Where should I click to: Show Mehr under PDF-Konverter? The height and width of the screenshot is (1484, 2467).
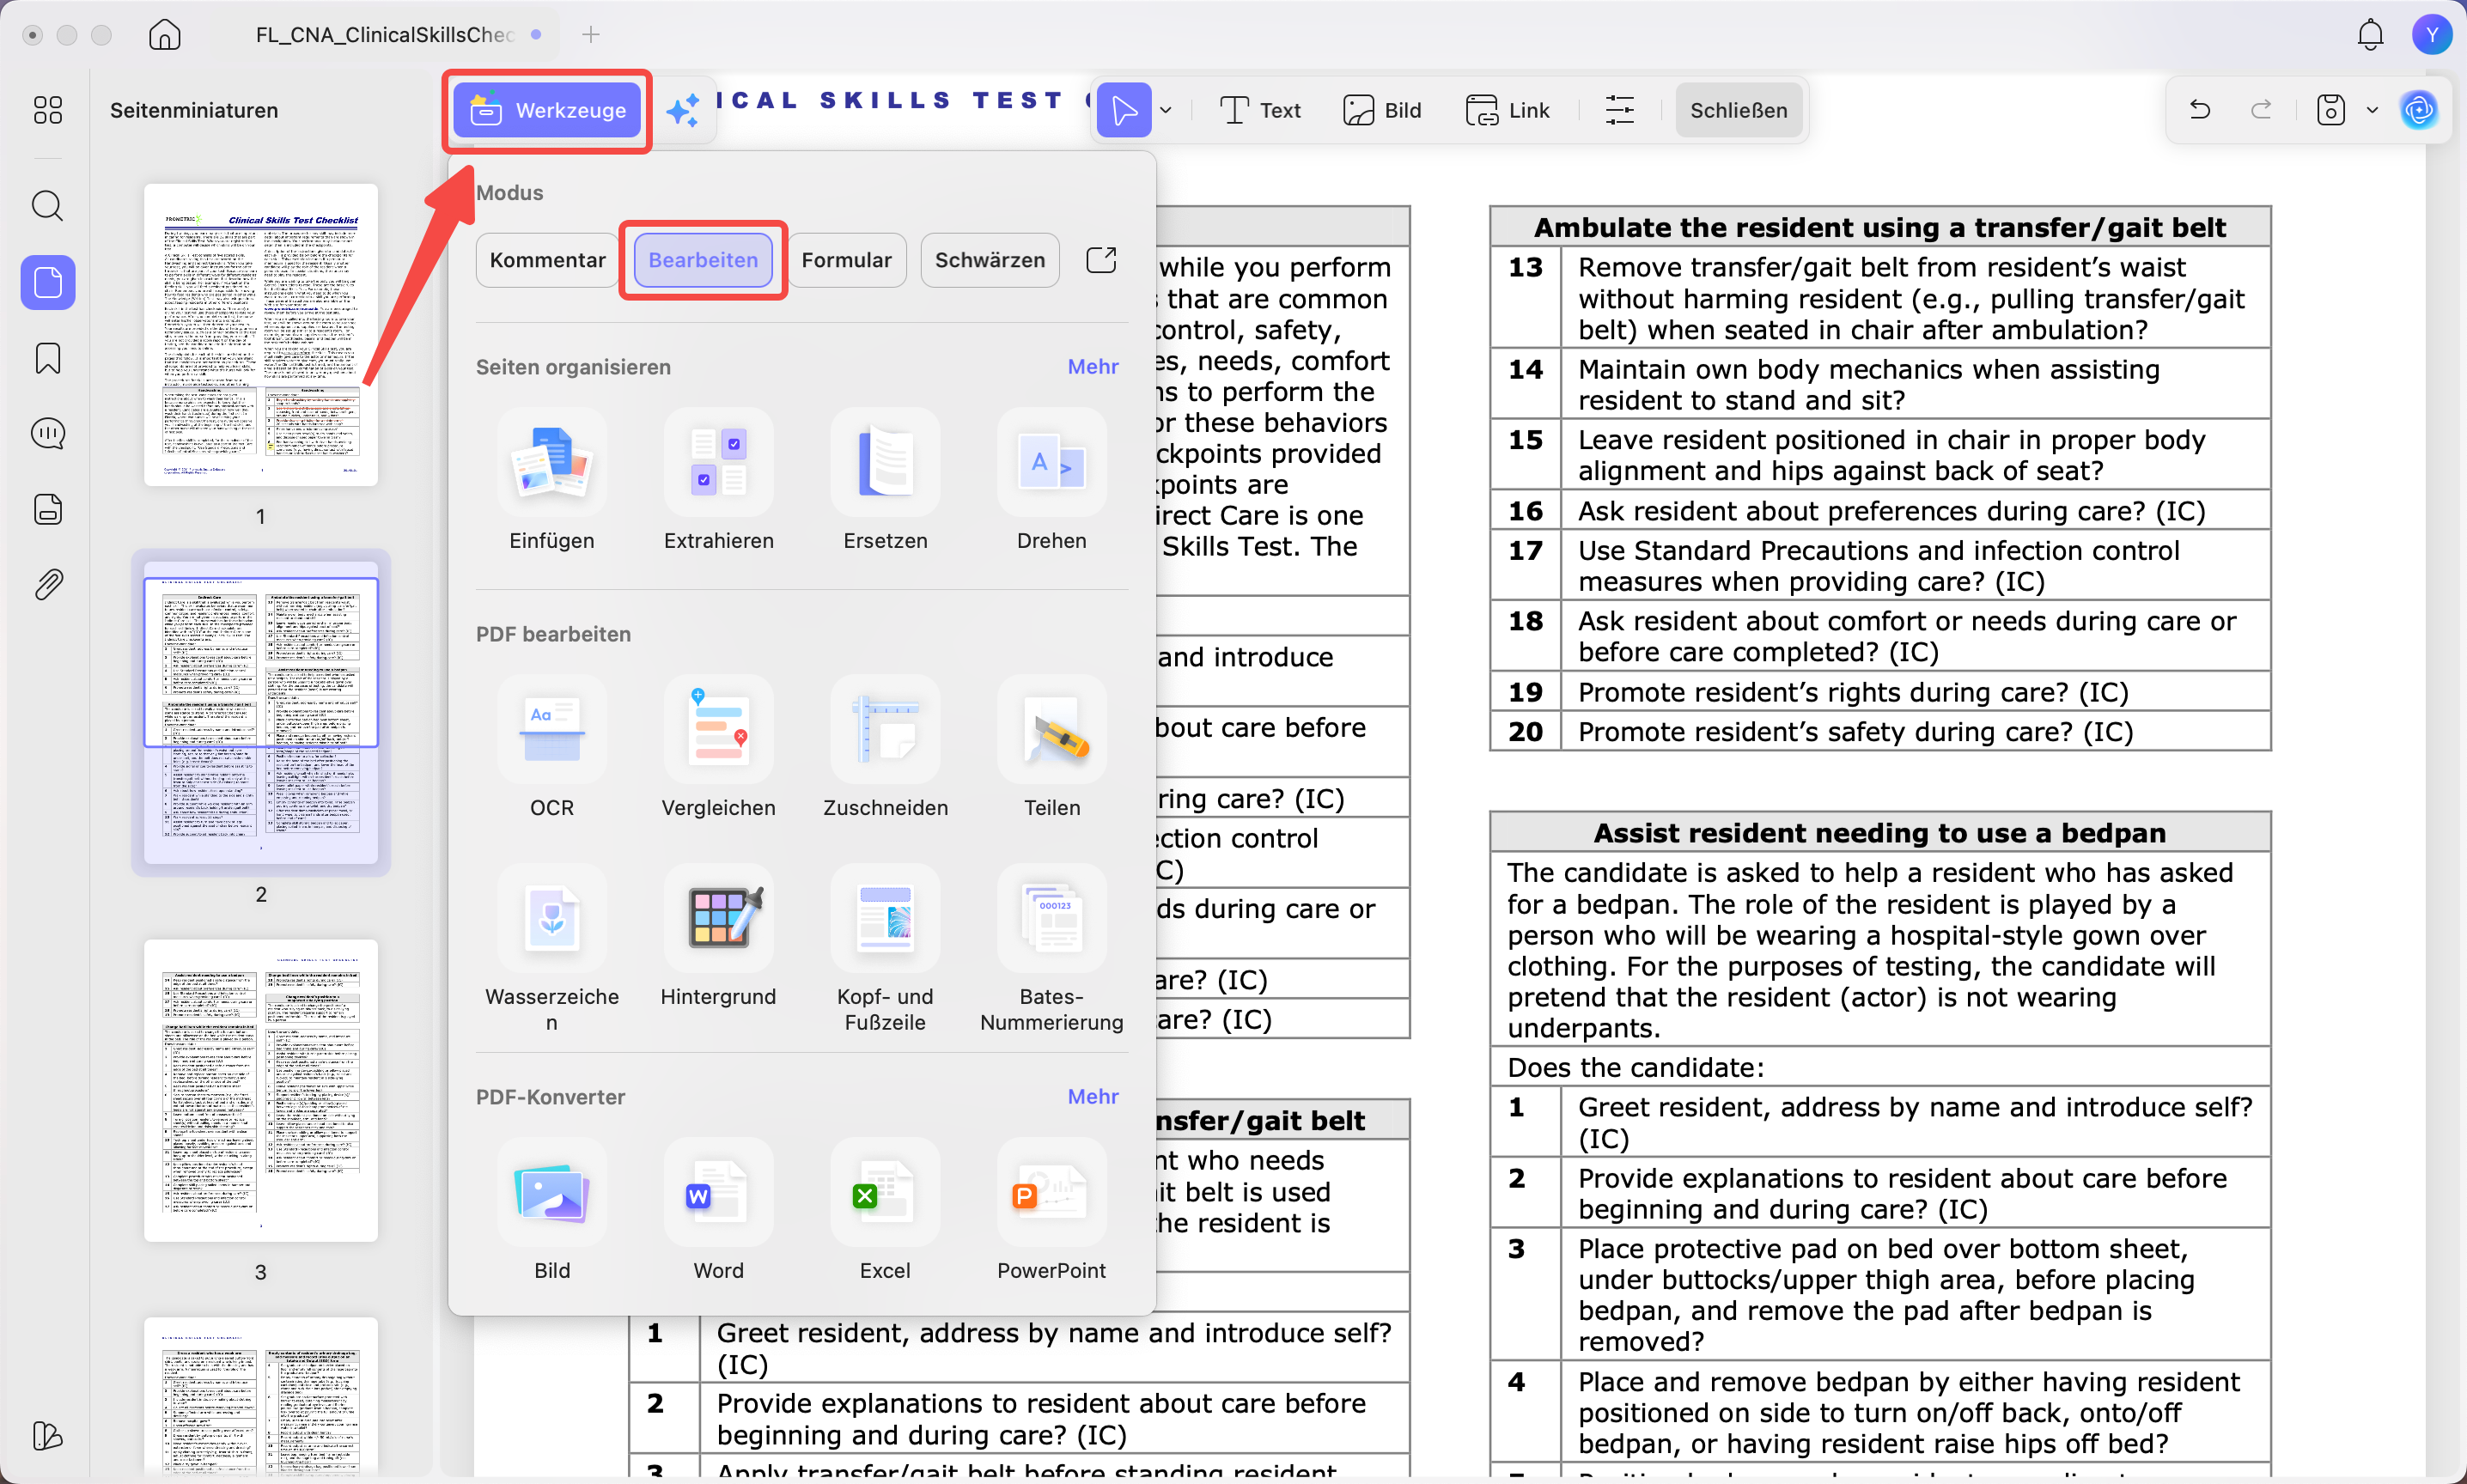coord(1092,1097)
